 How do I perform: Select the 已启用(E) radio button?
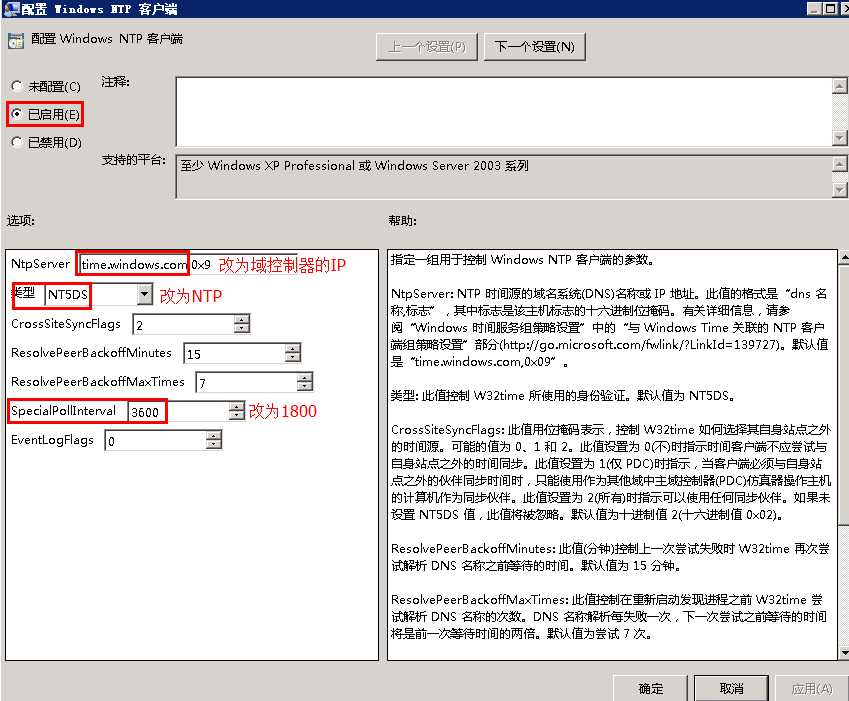click(x=17, y=114)
